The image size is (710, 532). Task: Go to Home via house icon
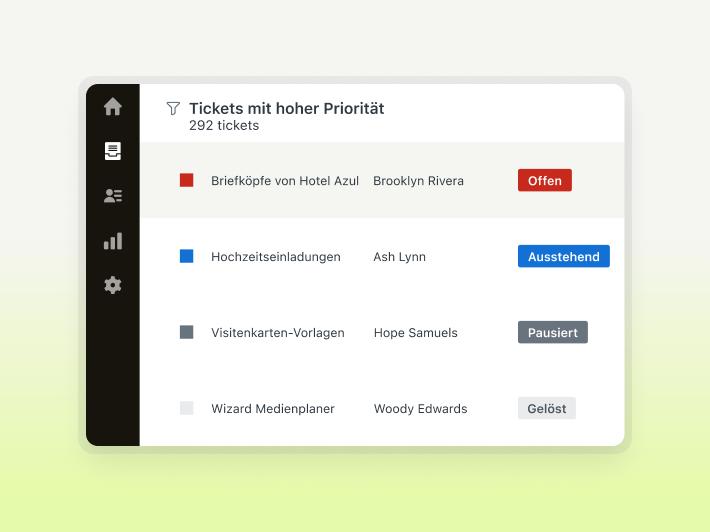113,107
